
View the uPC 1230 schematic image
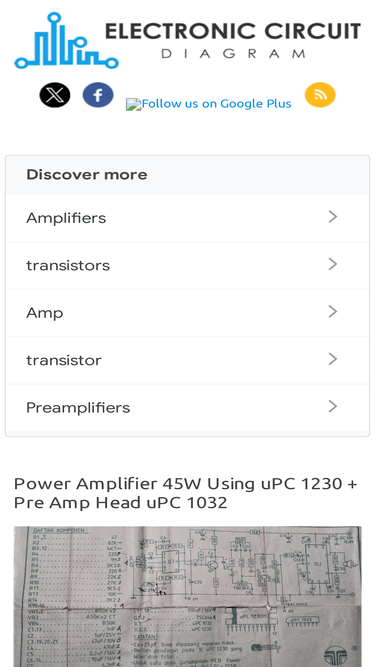[x=188, y=596]
